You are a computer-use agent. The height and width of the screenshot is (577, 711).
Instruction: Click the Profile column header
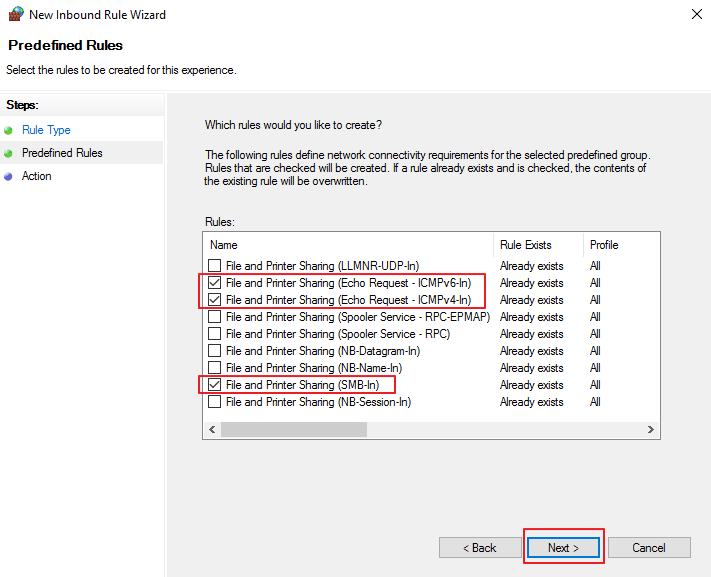click(604, 245)
